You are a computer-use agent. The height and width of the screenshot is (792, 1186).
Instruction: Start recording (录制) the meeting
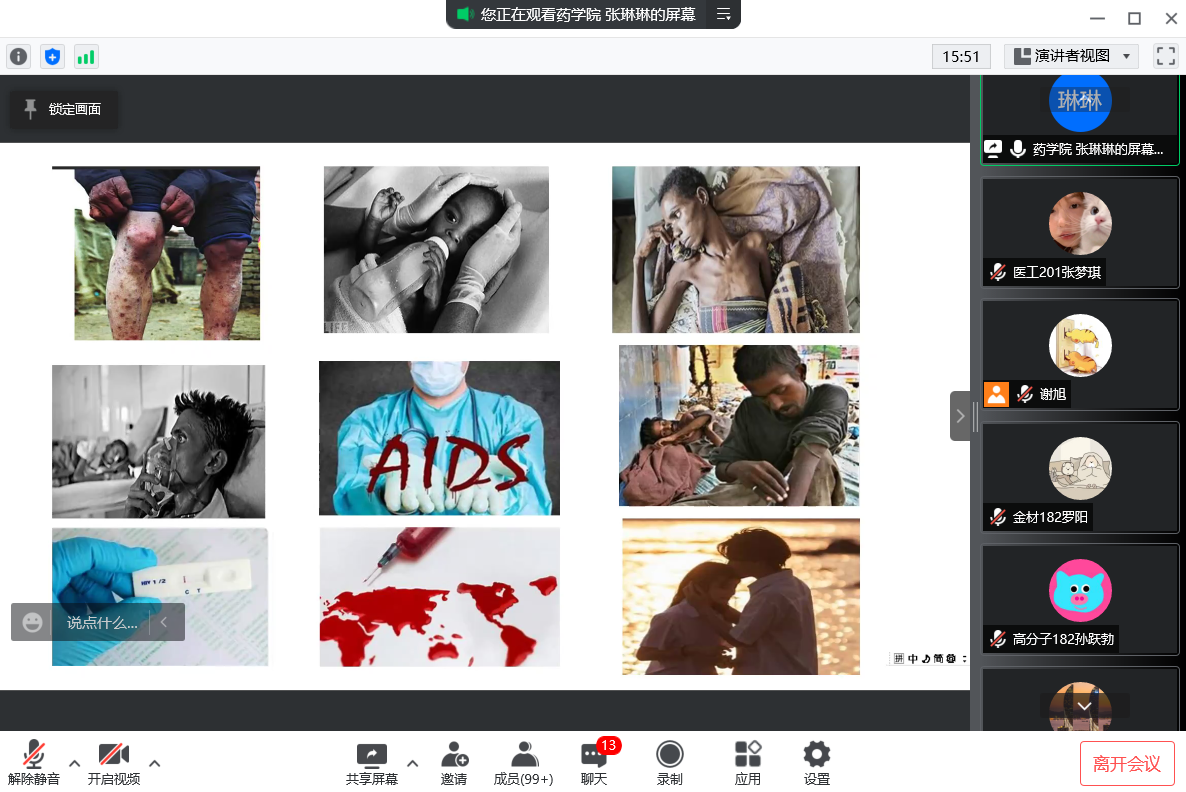(x=669, y=763)
